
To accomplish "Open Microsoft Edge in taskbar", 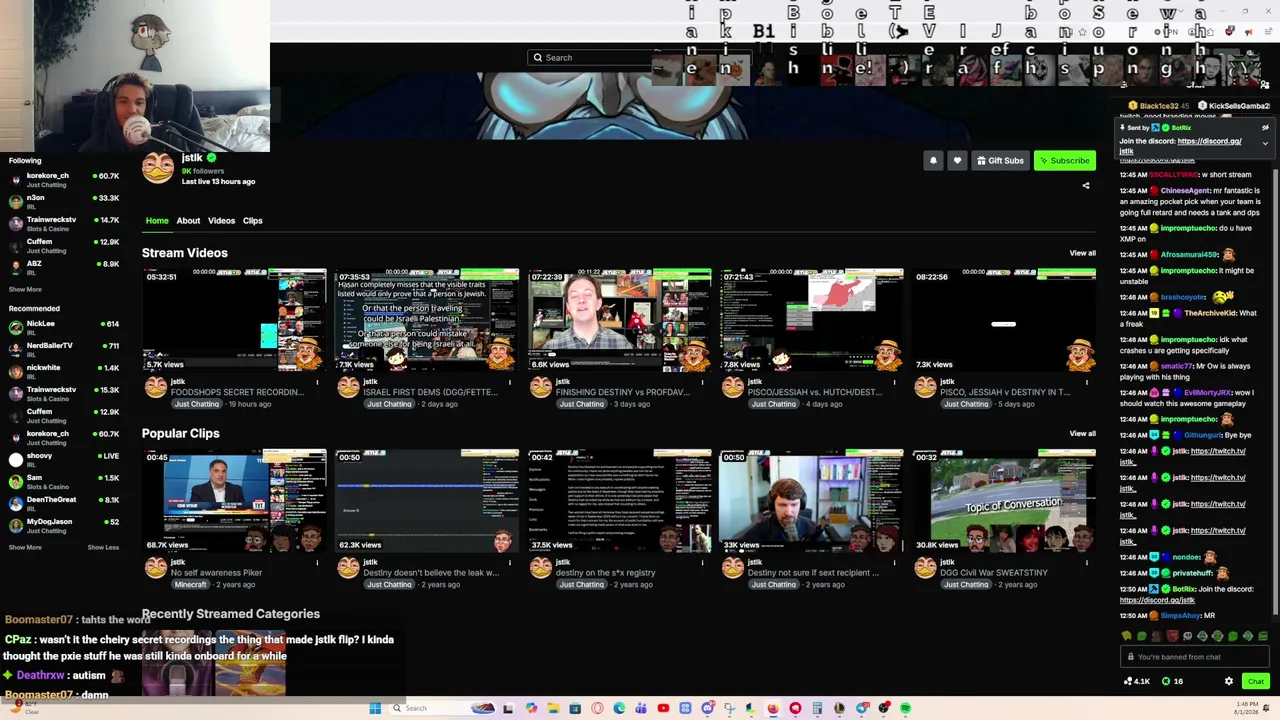I will pos(619,708).
